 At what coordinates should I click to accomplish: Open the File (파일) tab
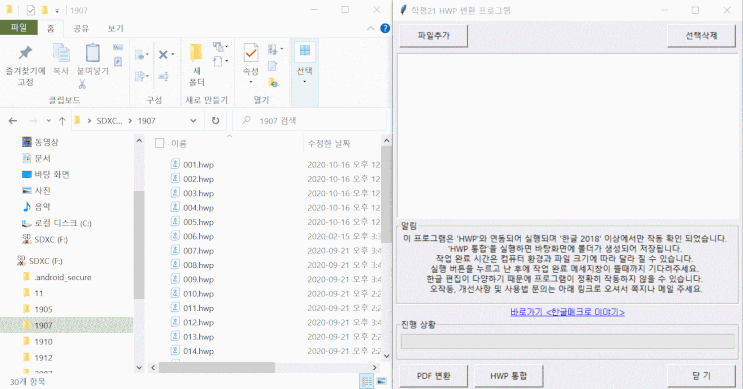coord(19,28)
